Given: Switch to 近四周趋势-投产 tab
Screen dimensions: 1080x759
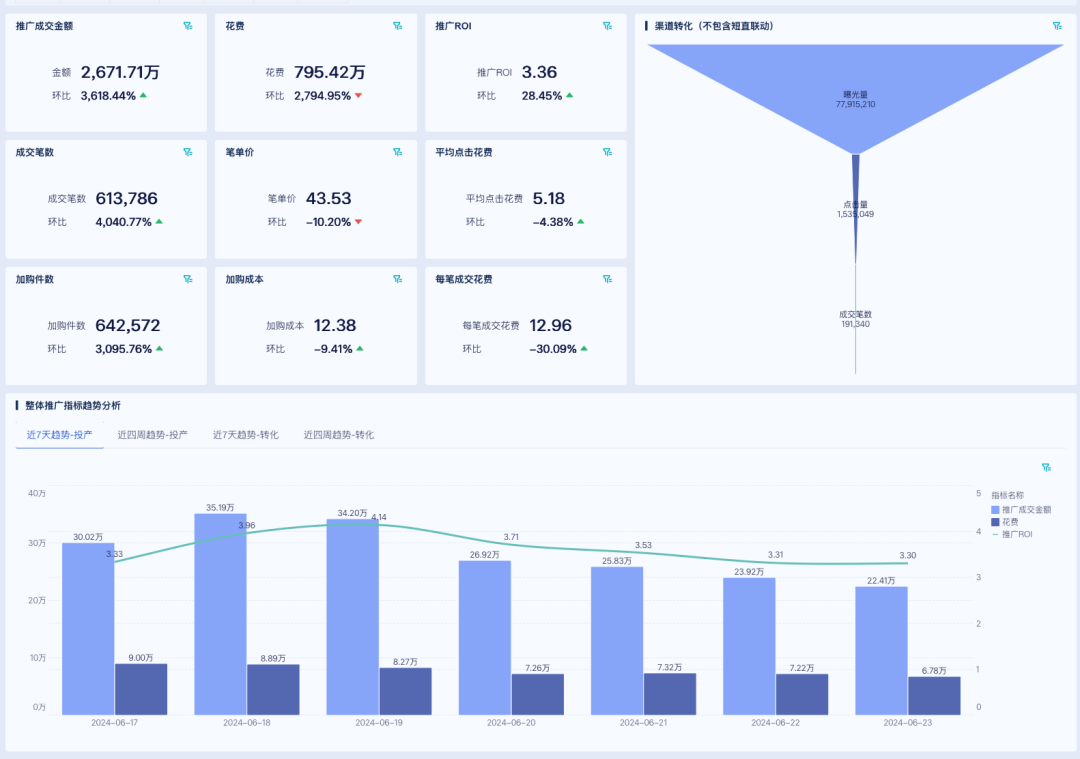Looking at the screenshot, I should coord(152,435).
